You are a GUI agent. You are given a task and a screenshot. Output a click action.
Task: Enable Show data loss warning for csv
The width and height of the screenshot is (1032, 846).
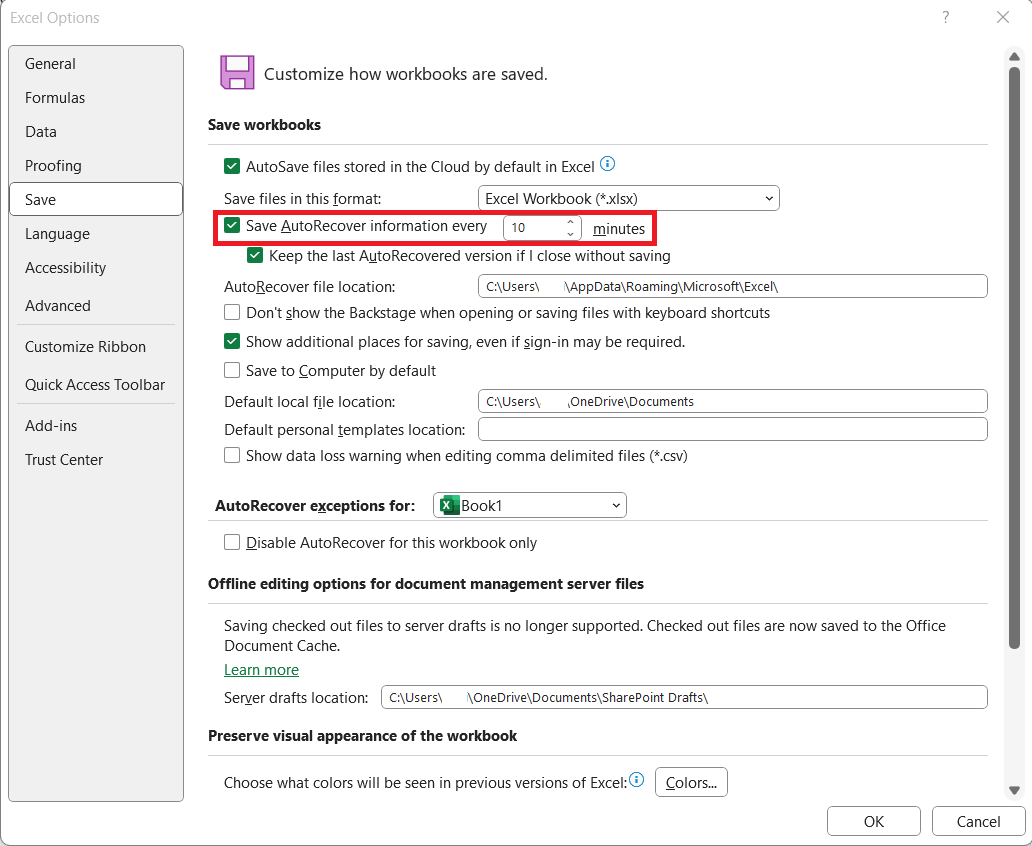pyautogui.click(x=232, y=455)
